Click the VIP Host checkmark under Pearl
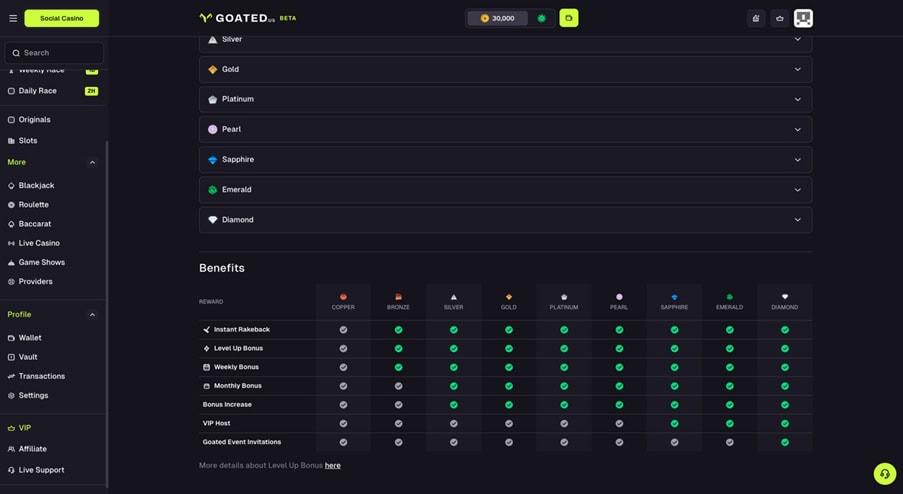The height and width of the screenshot is (494, 903). click(x=619, y=424)
